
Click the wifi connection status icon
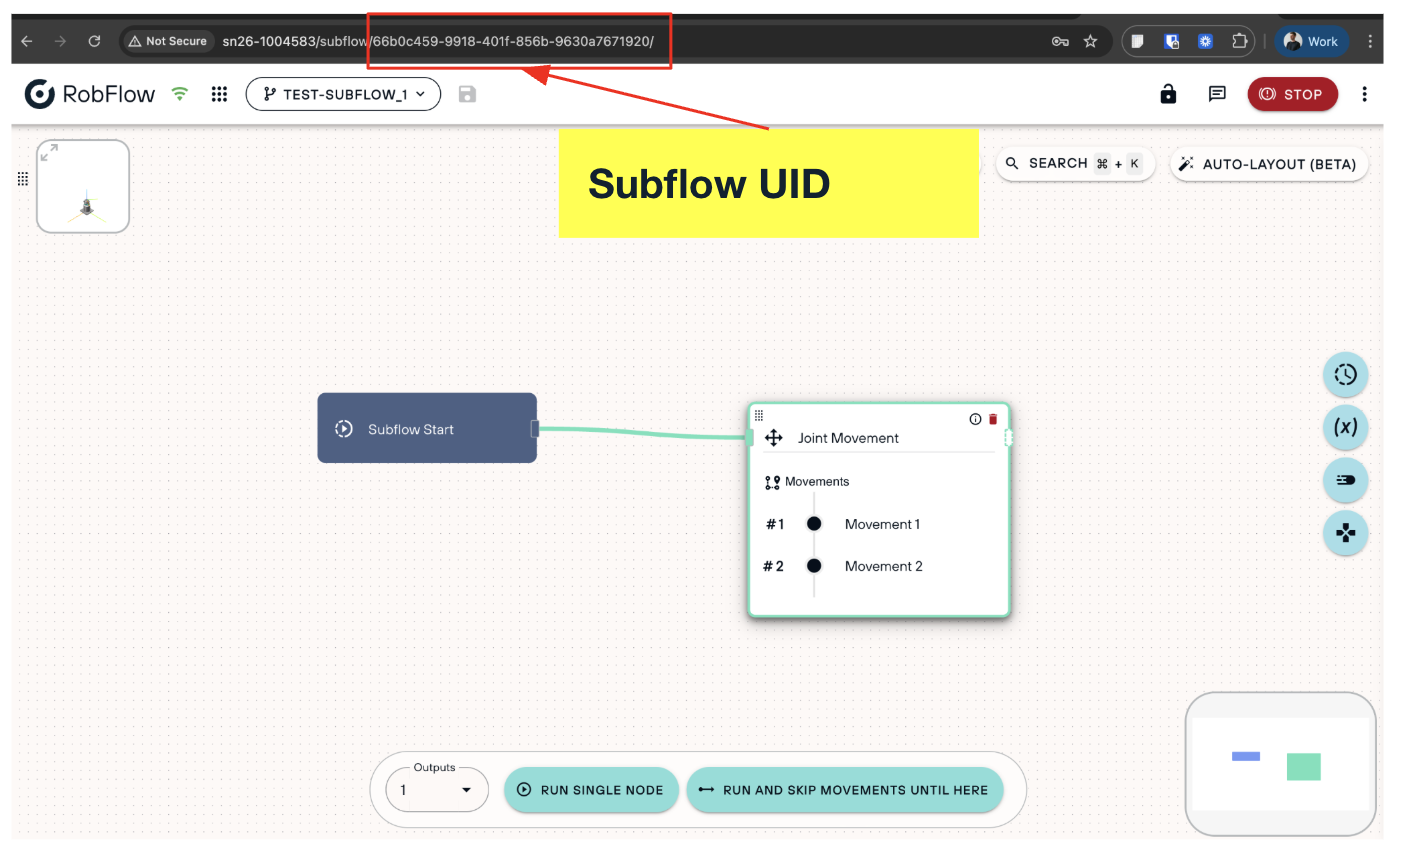tap(180, 94)
